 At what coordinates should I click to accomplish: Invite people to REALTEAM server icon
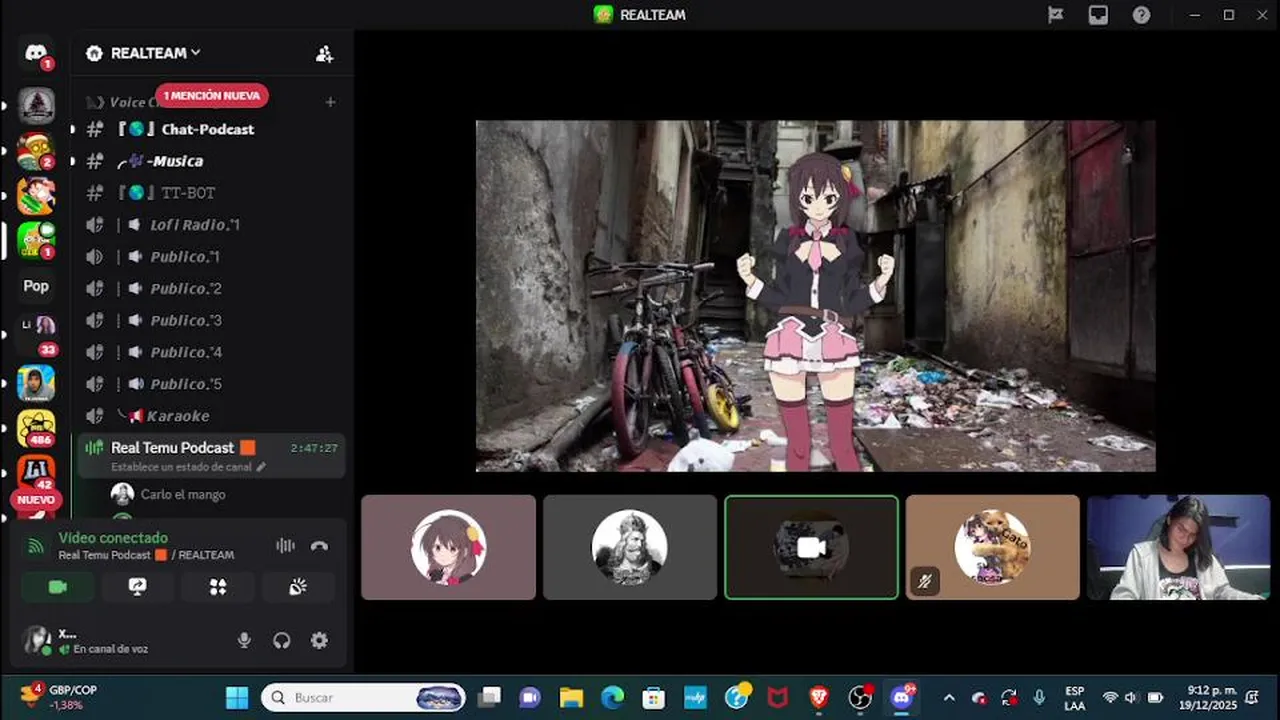325,54
